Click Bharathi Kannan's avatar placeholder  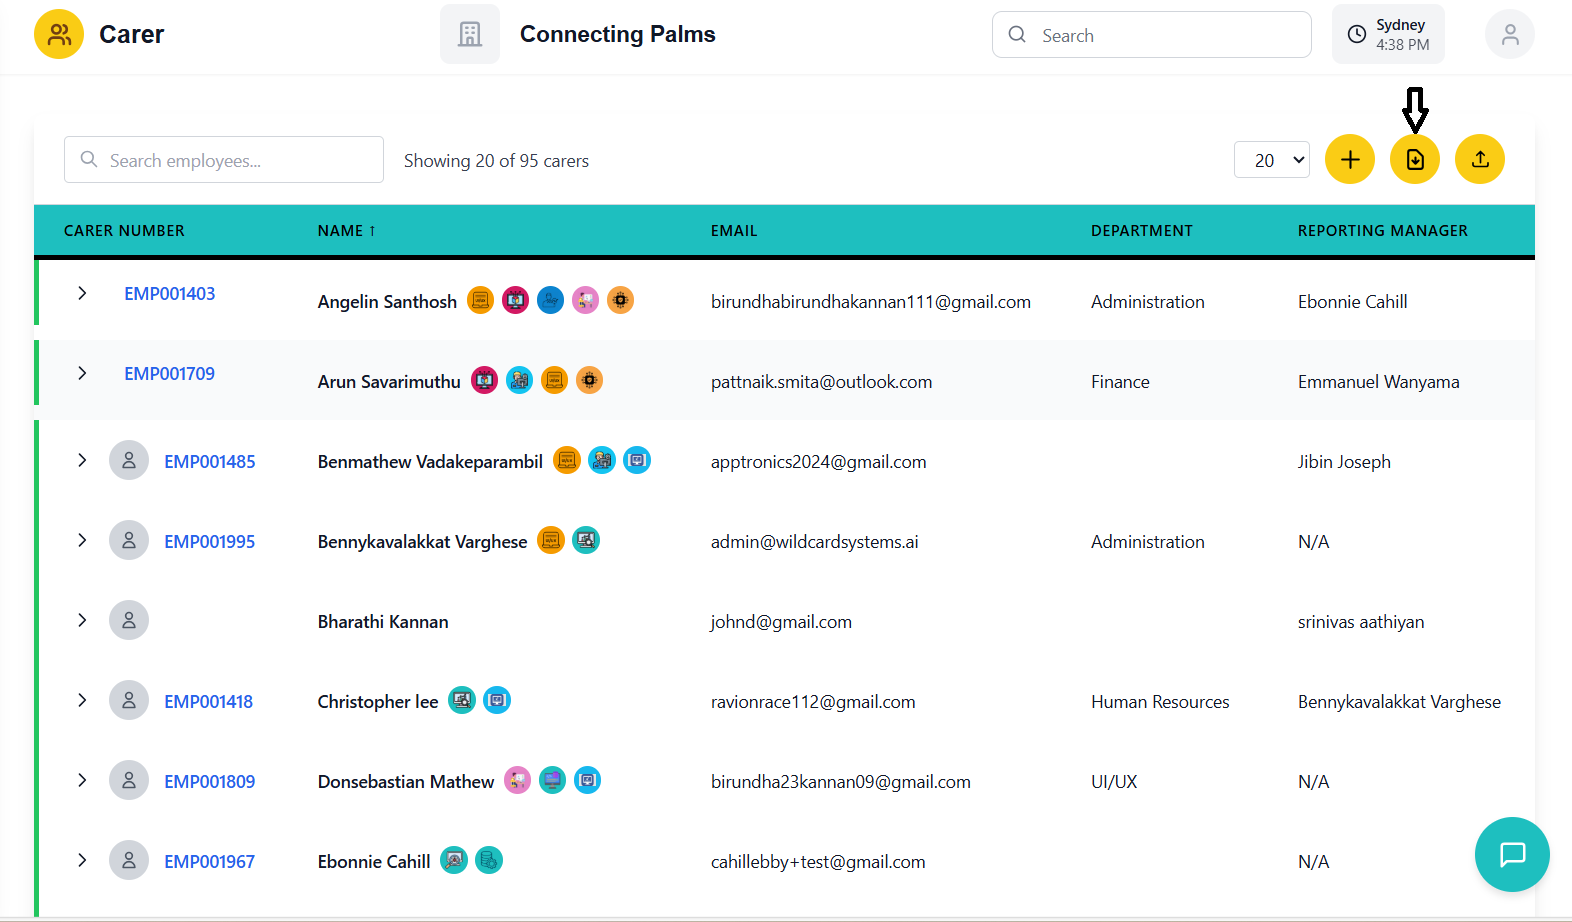pos(129,621)
